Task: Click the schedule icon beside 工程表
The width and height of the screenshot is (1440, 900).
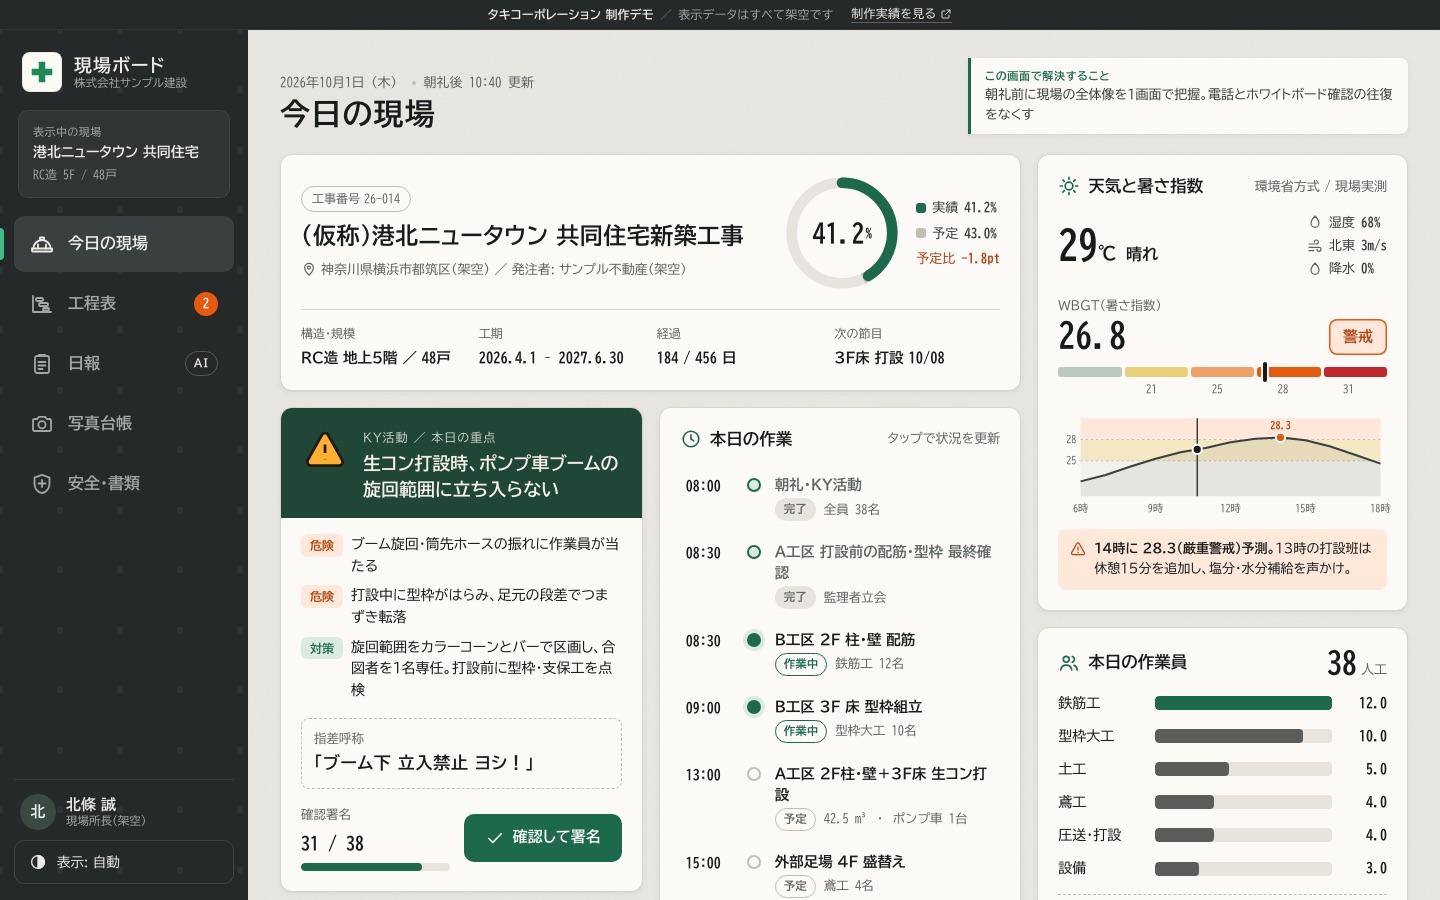Action: point(42,304)
